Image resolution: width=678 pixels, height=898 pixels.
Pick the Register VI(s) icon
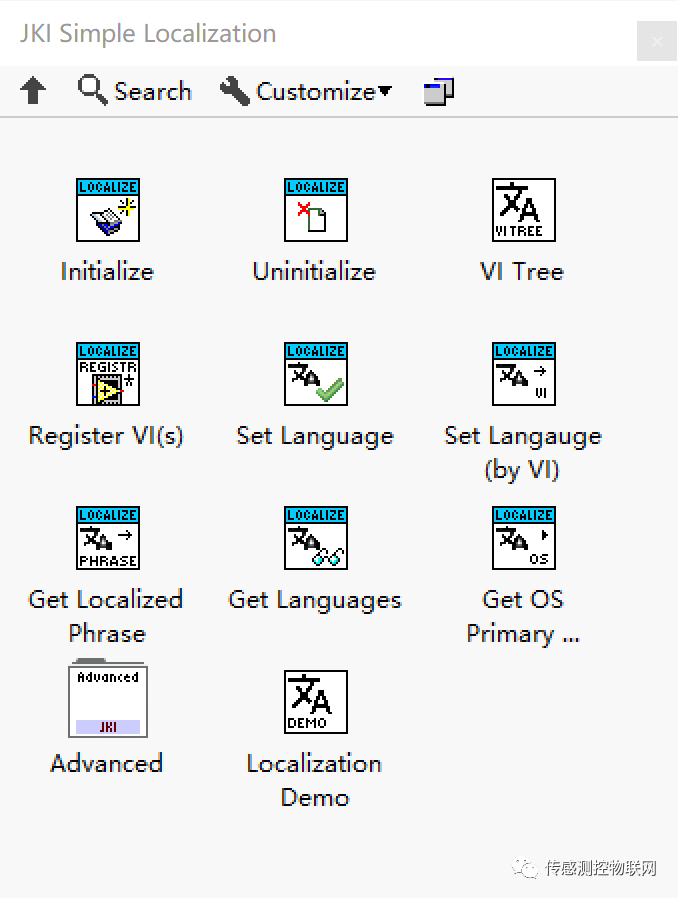[x=107, y=374]
